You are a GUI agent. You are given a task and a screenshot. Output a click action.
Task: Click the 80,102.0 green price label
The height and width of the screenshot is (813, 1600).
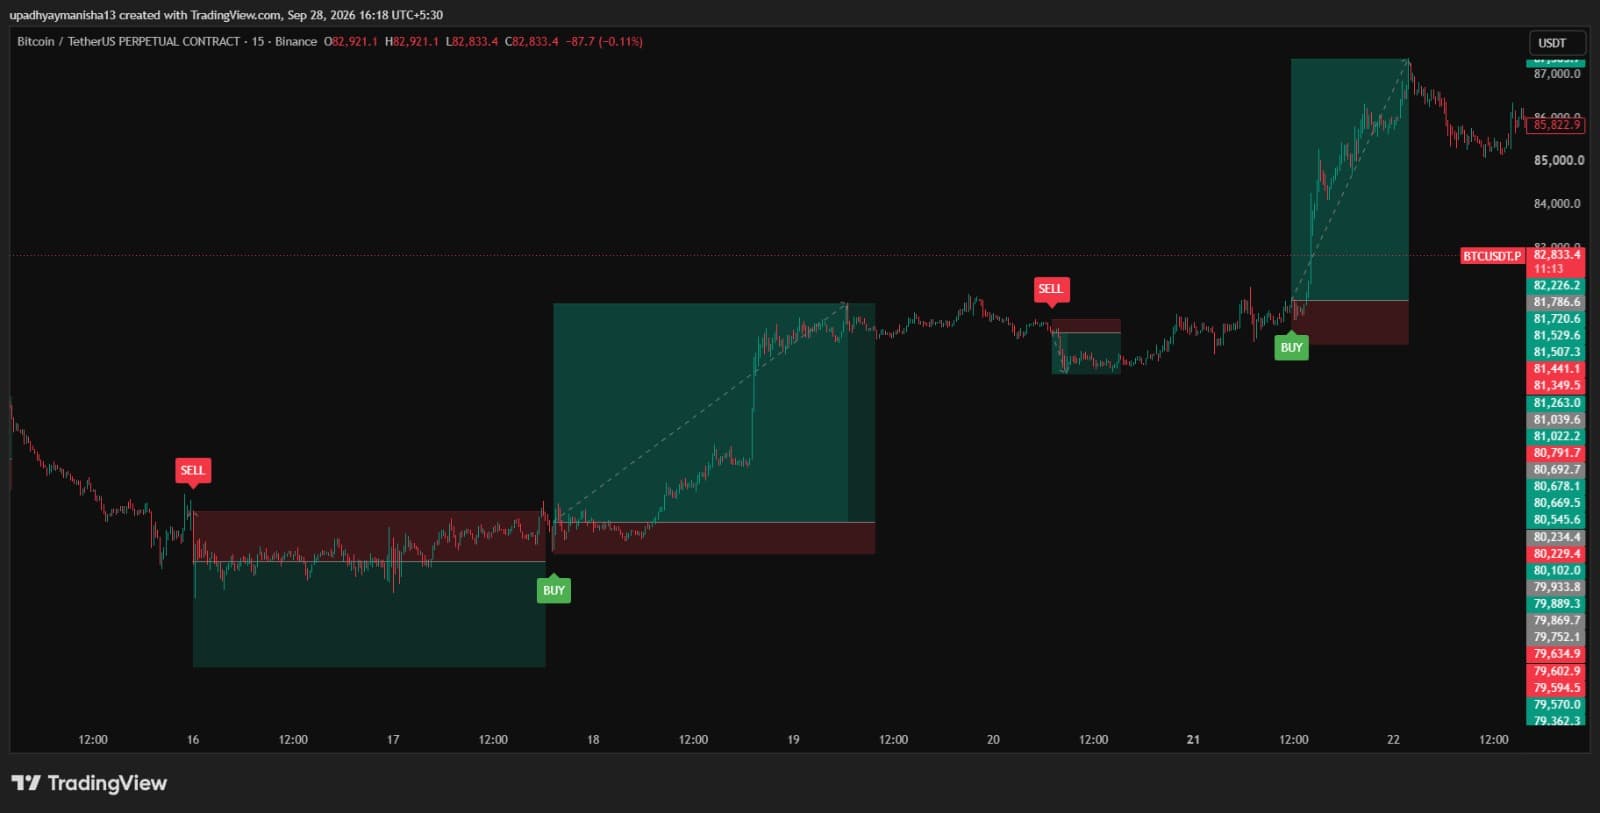[x=1557, y=570]
